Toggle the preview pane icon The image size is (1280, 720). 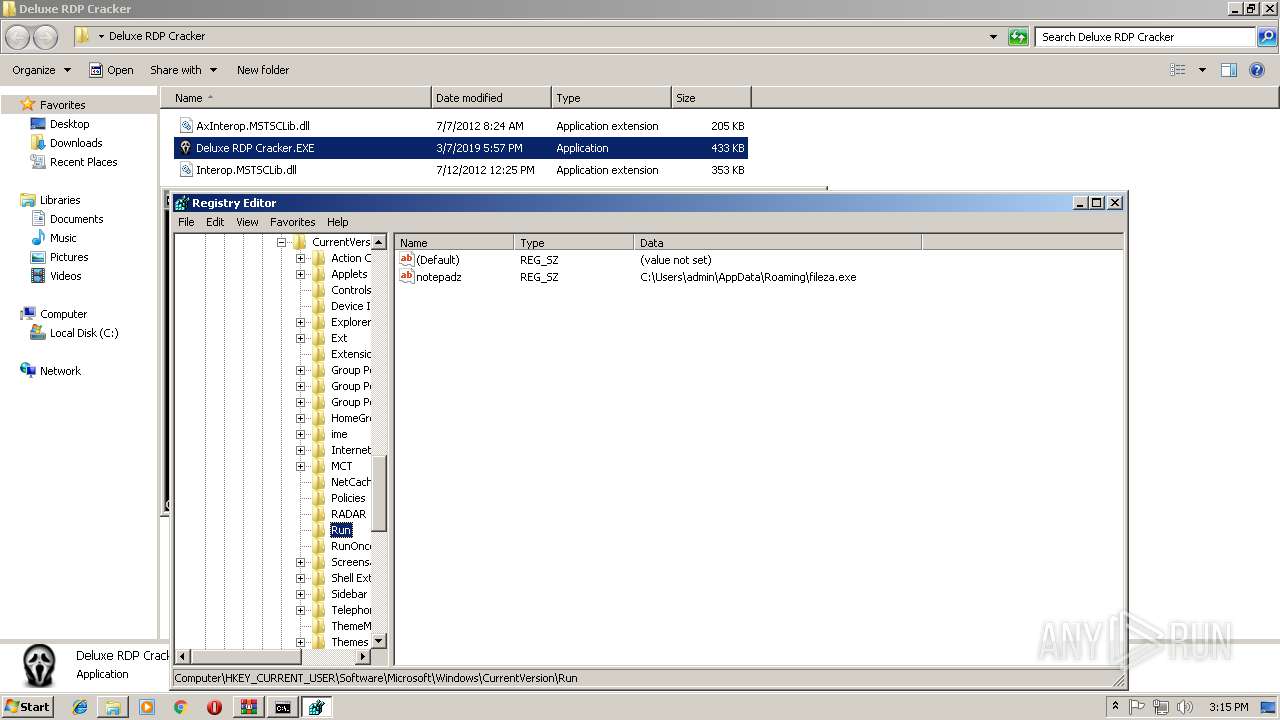(x=1229, y=70)
